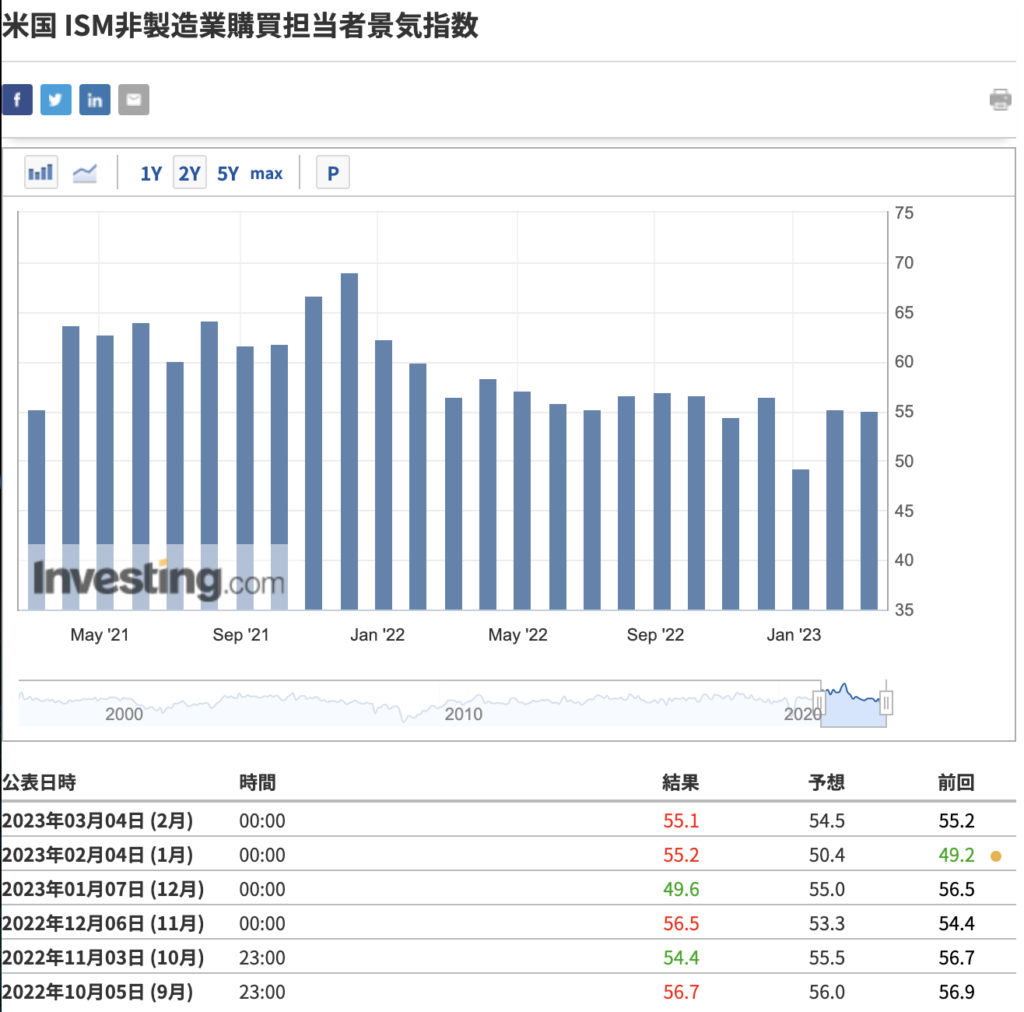The image size is (1024, 1012).
Task: Select the 2022年12月06日 (11月) row date
Action: point(103,924)
